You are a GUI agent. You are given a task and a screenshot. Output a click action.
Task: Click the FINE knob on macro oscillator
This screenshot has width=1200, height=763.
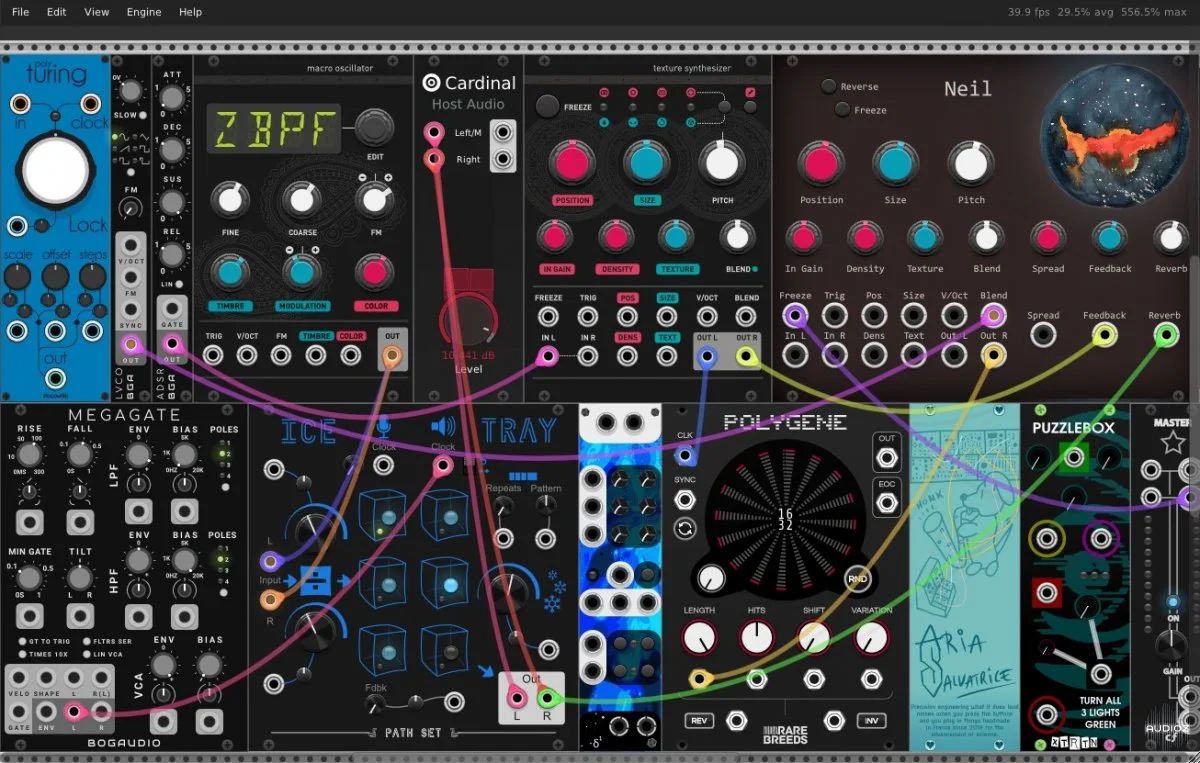click(x=230, y=200)
